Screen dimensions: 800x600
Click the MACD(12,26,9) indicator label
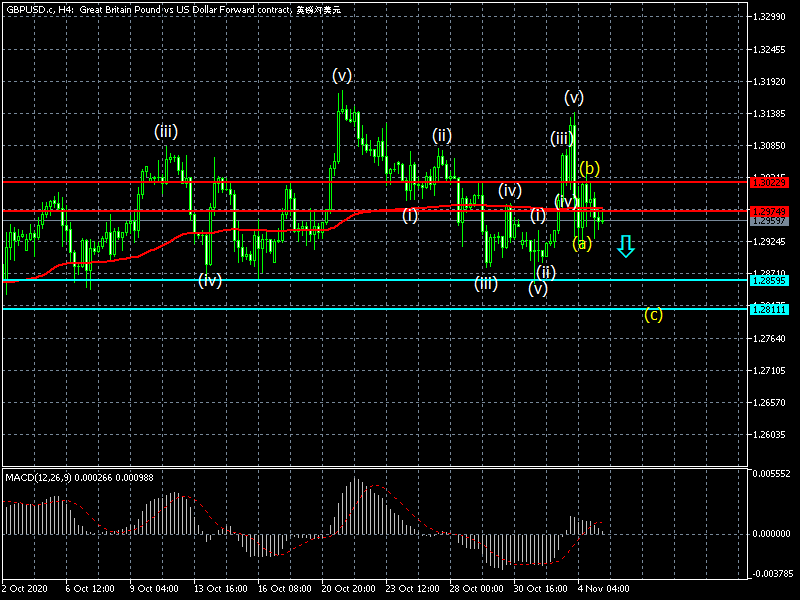coord(40,477)
